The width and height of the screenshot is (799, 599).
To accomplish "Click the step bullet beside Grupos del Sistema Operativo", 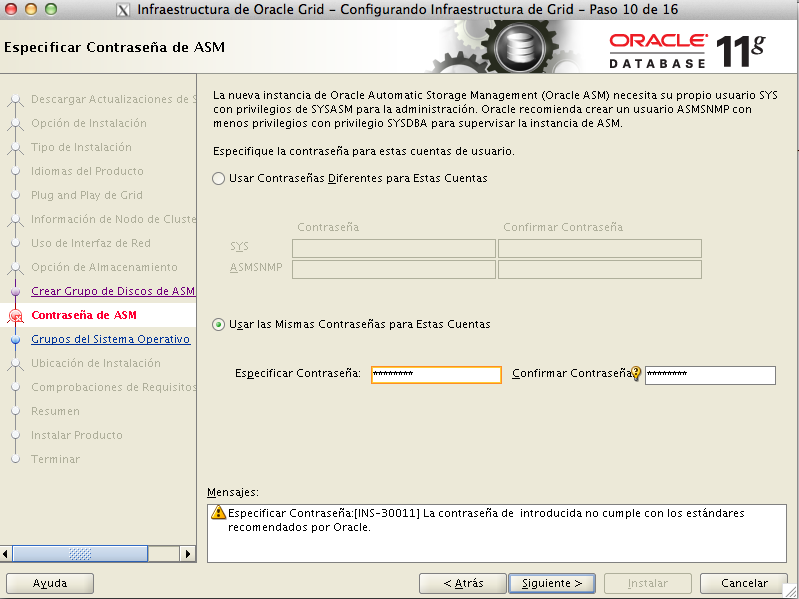I will click(15, 340).
